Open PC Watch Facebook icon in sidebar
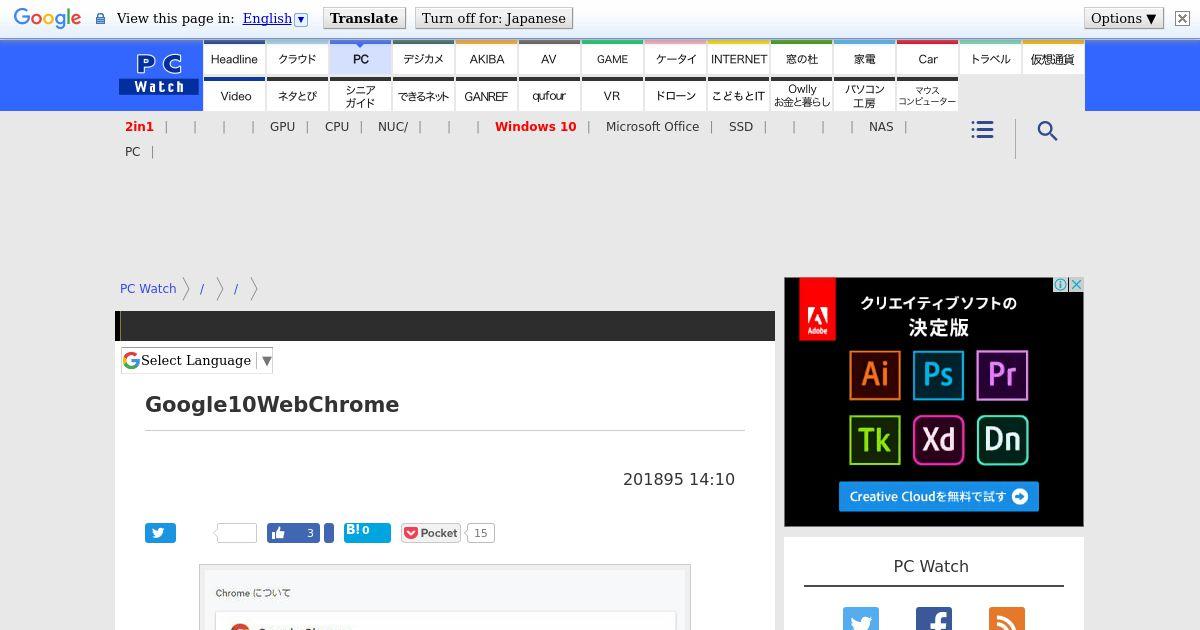The height and width of the screenshot is (630, 1200). tap(933, 619)
